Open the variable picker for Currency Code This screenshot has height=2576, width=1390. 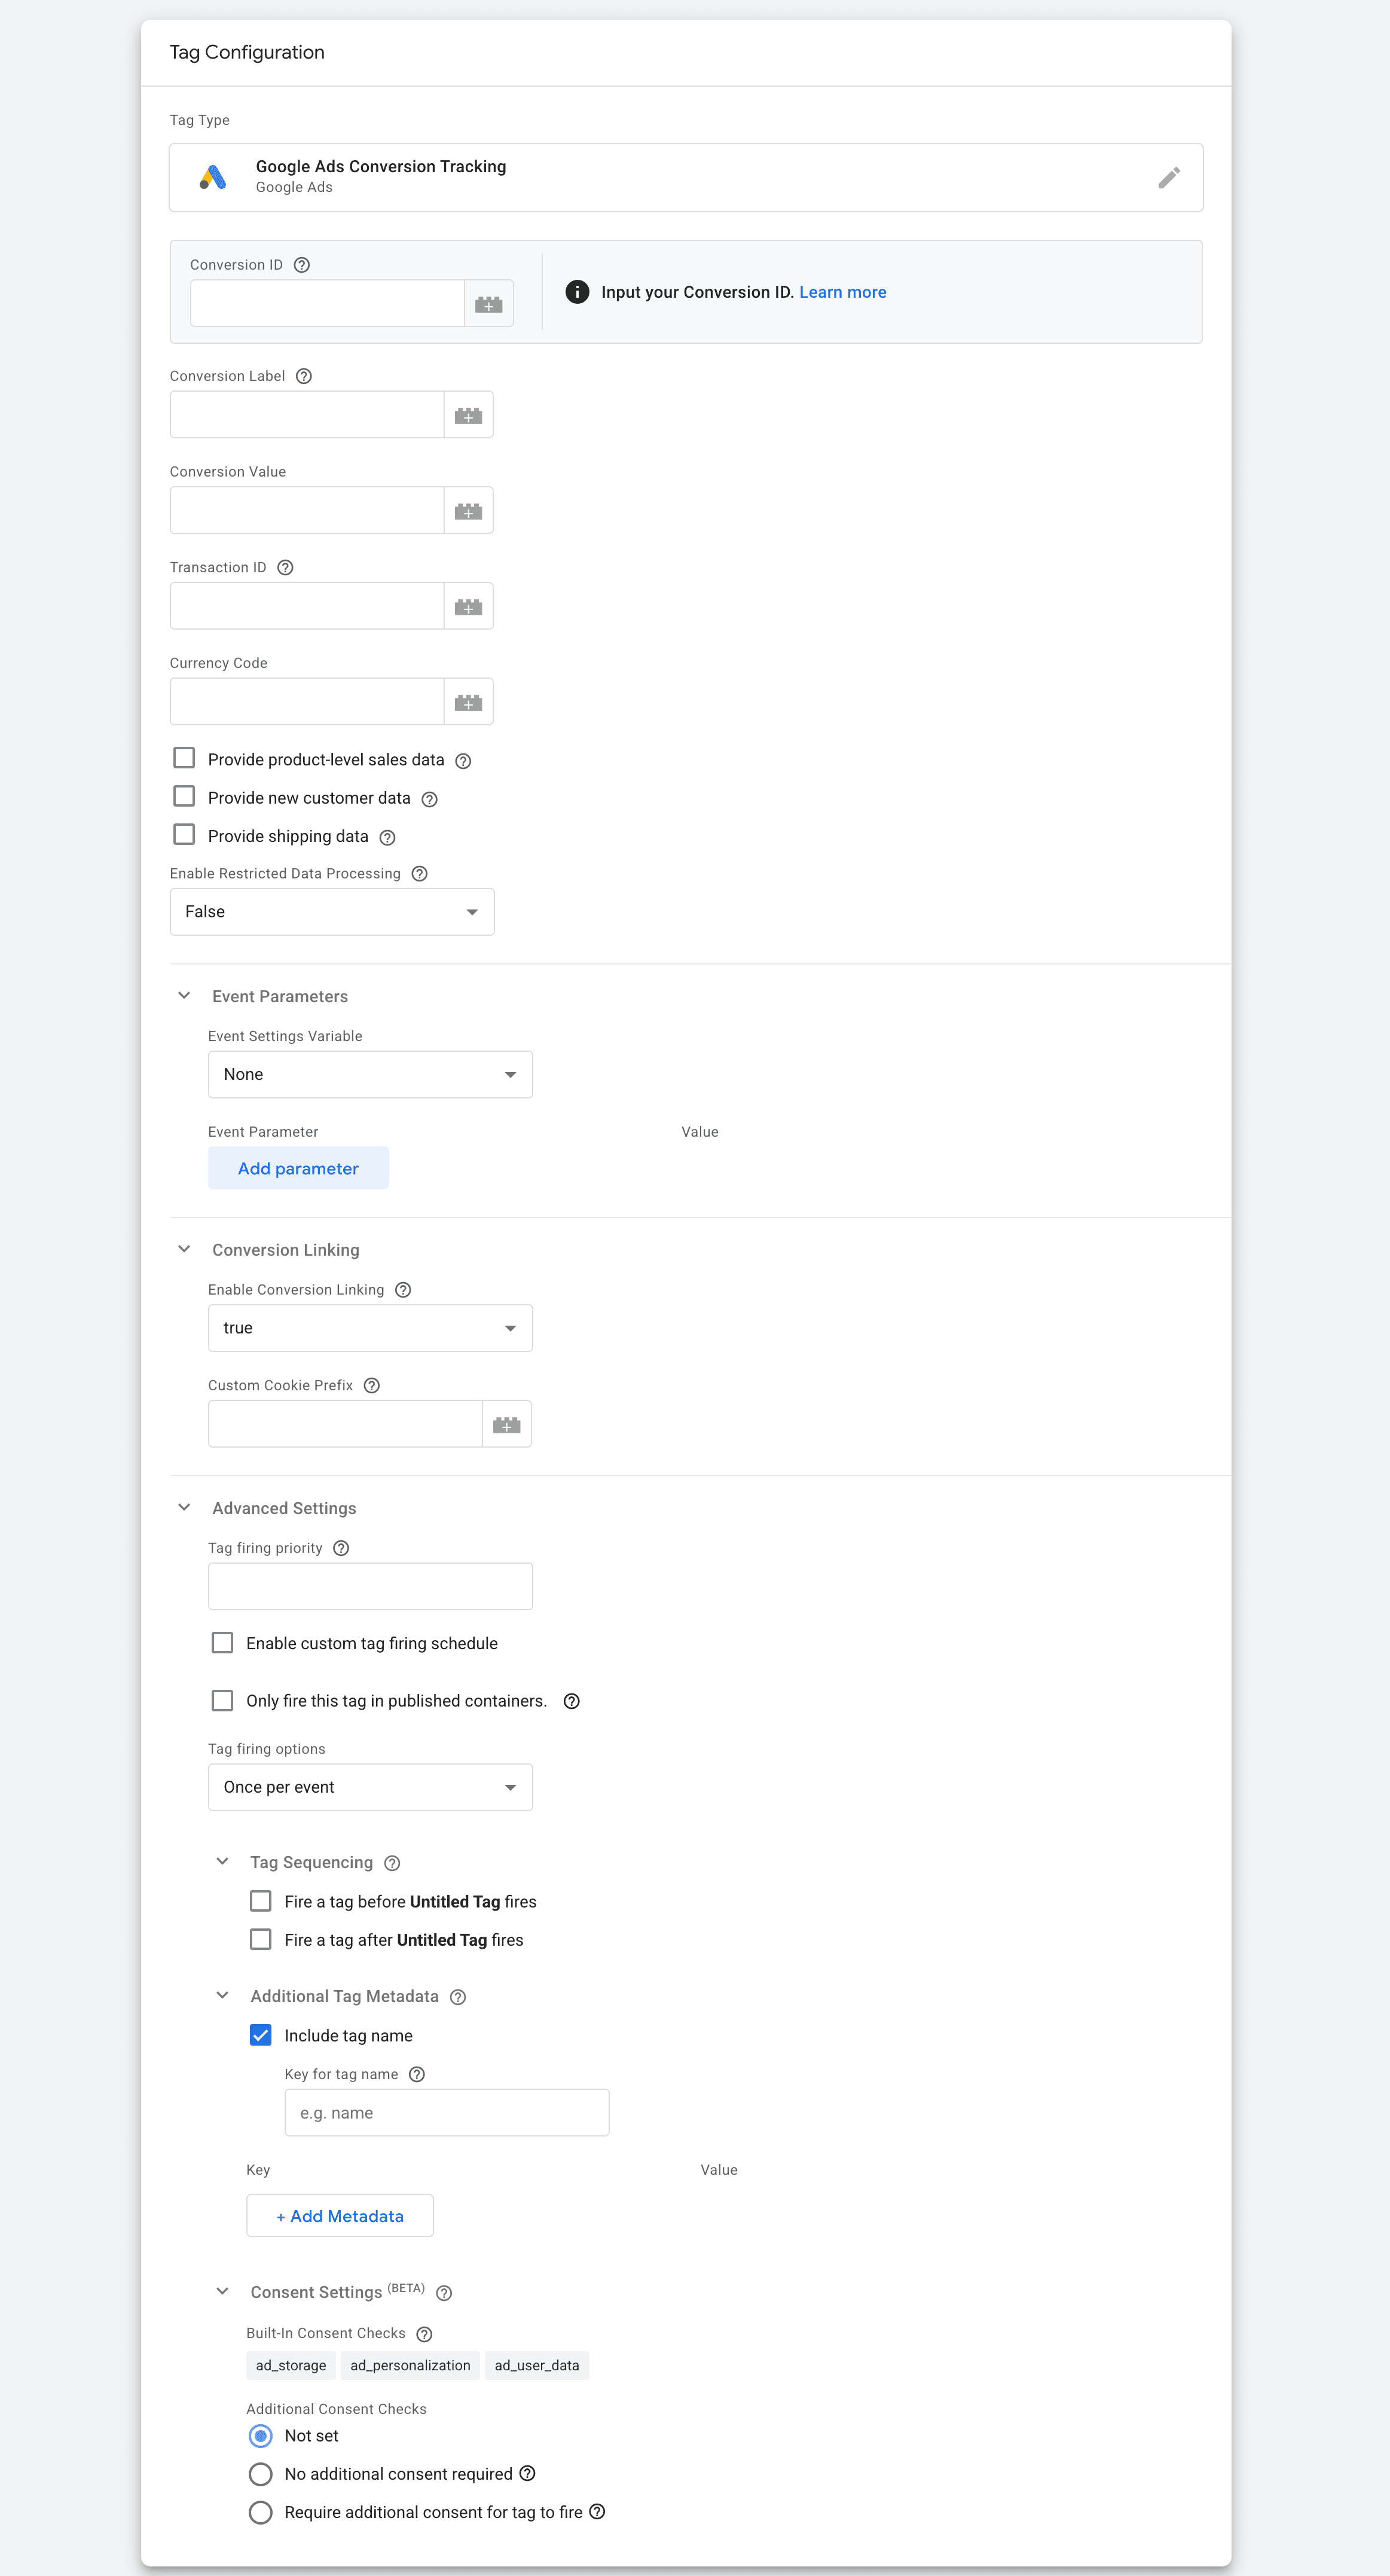[x=468, y=701]
